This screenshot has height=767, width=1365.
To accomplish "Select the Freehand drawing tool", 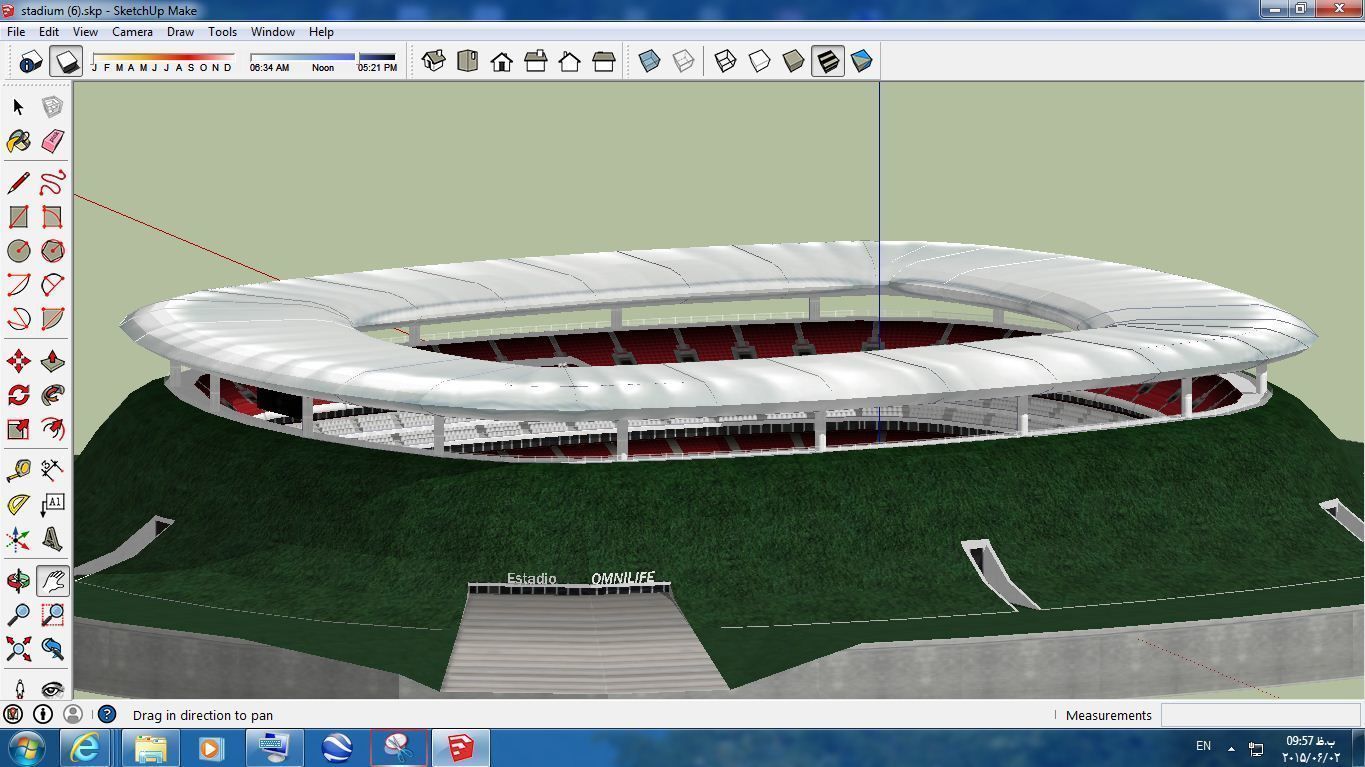I will [x=52, y=182].
